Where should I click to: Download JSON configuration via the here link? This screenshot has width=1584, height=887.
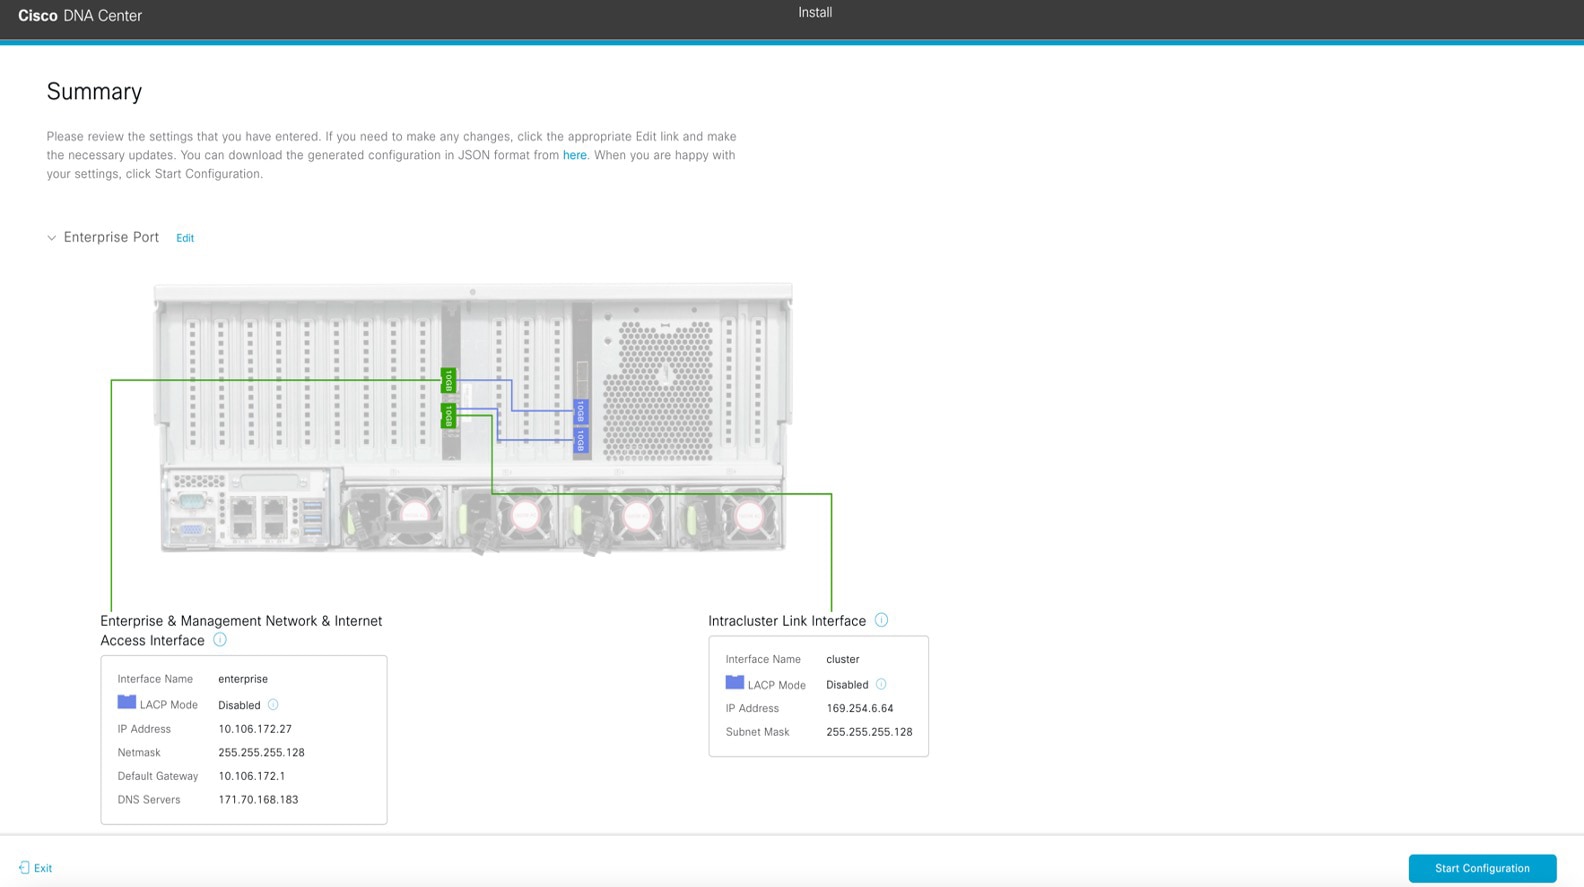575,155
